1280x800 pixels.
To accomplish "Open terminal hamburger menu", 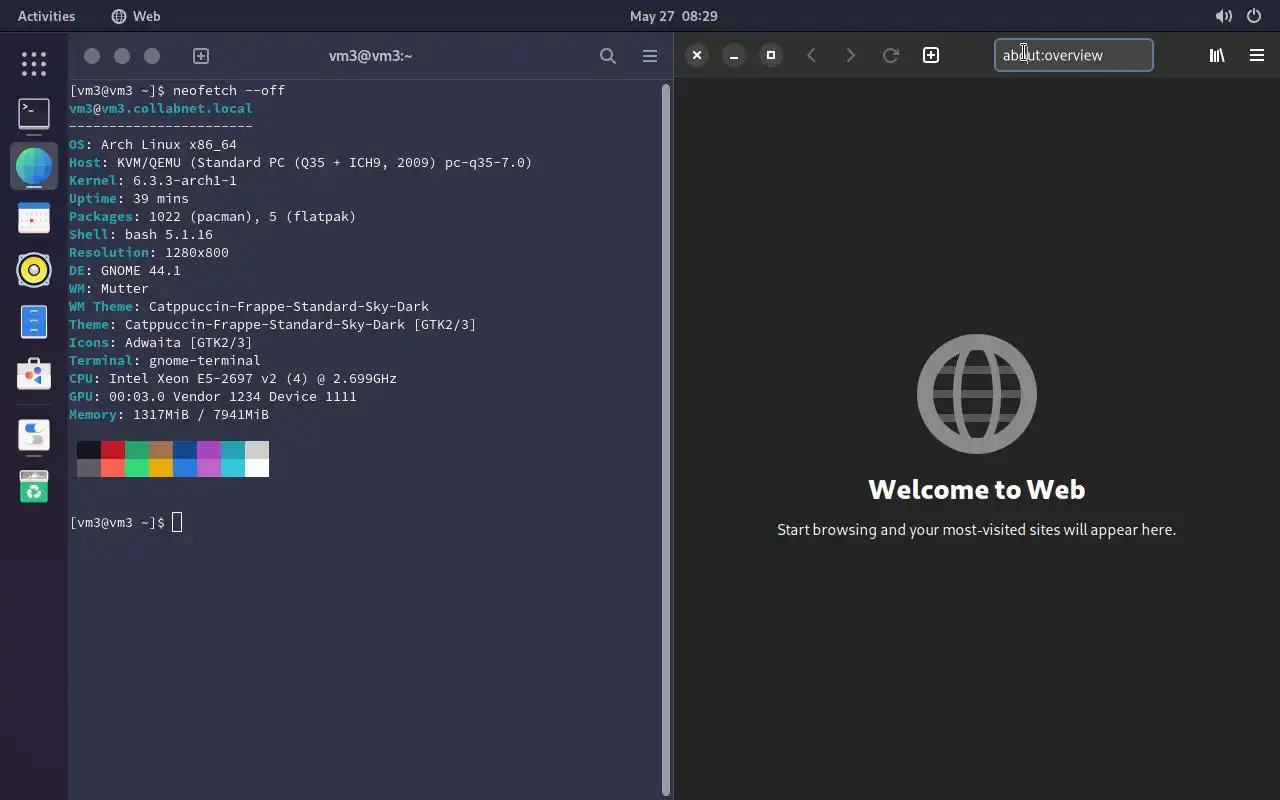I will click(x=650, y=56).
